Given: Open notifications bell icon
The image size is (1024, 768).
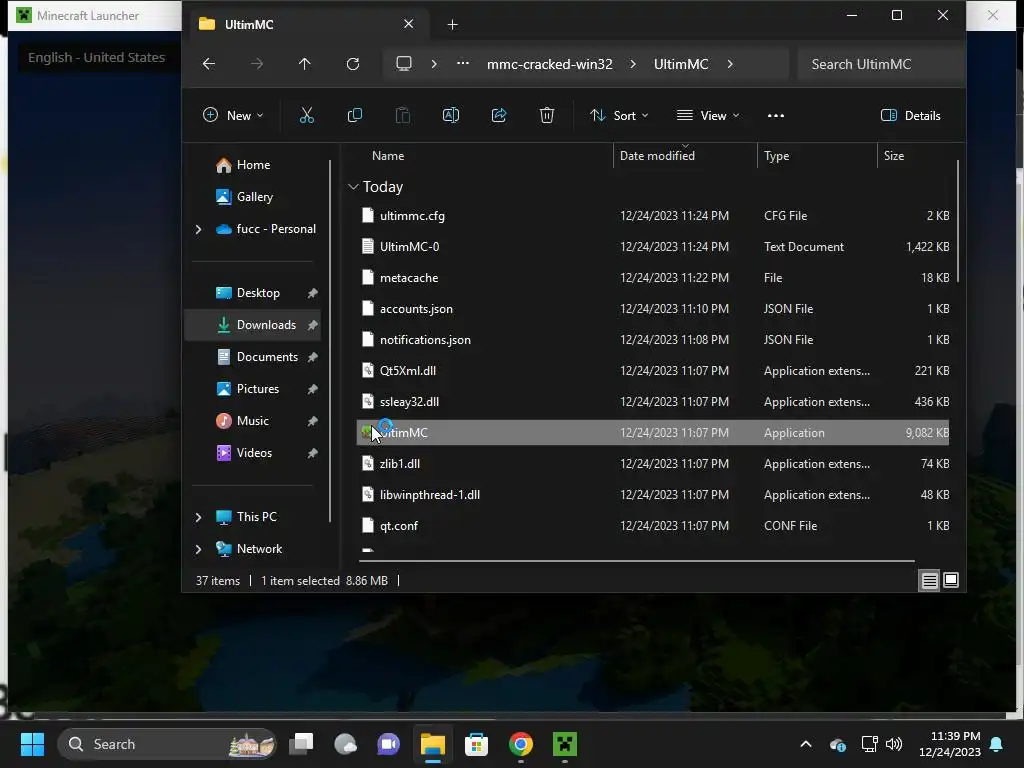Looking at the screenshot, I should (997, 744).
